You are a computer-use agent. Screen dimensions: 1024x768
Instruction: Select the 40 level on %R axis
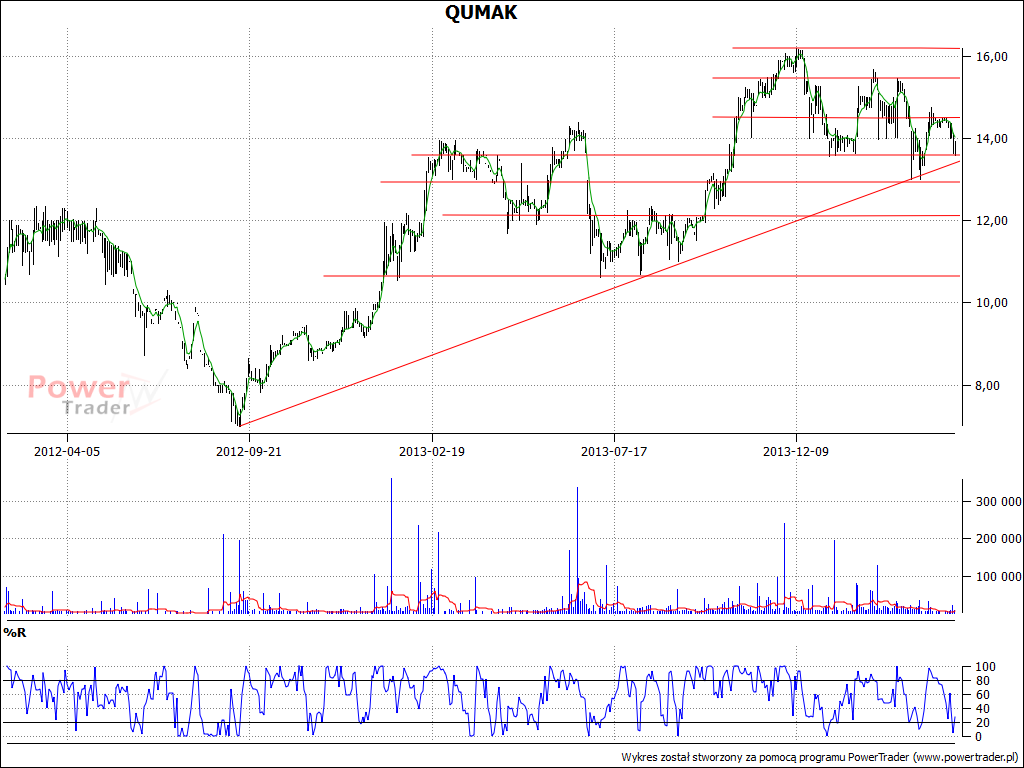981,709
